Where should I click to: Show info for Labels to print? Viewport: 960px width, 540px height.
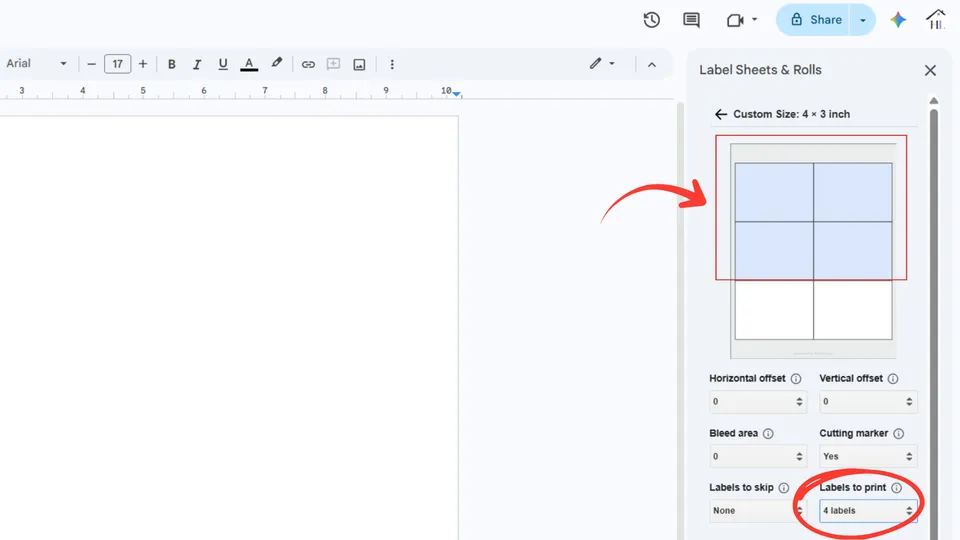point(896,488)
